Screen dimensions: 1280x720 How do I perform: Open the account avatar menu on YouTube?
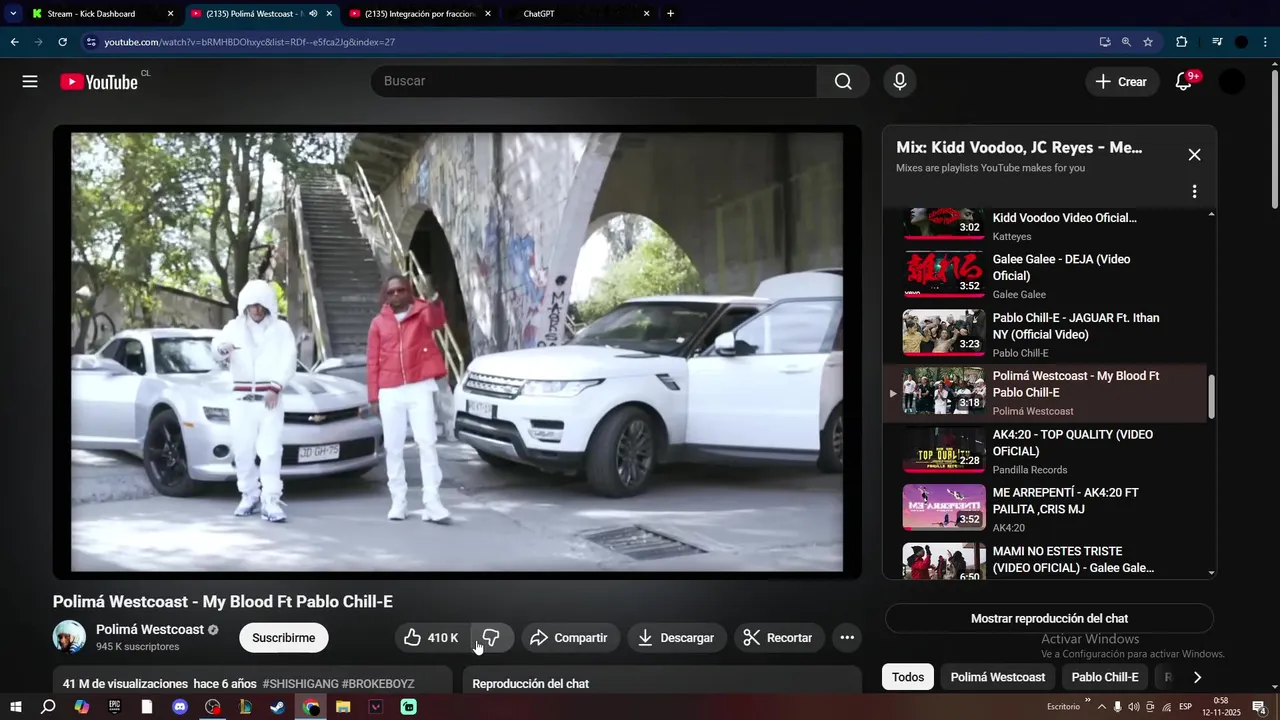[1232, 82]
